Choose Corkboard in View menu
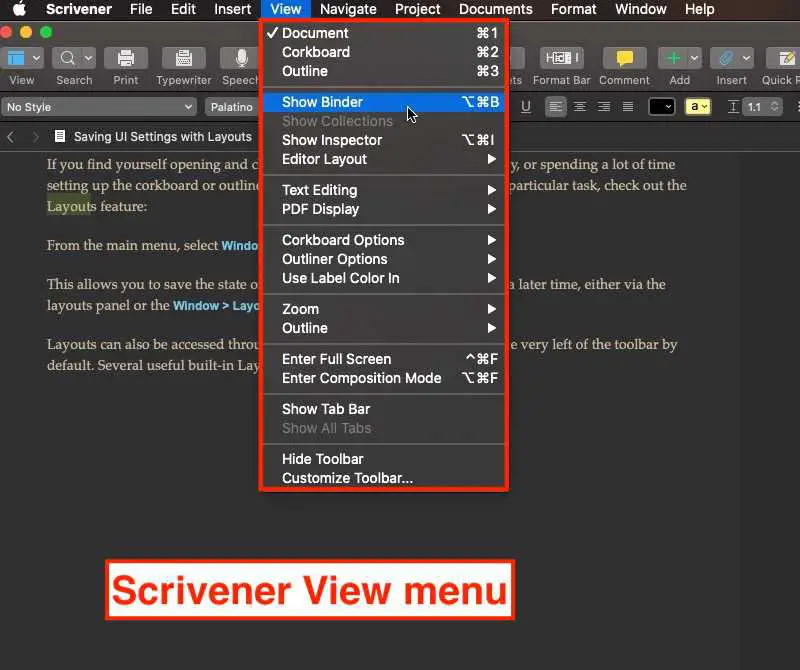This screenshot has width=800, height=670. click(383, 52)
